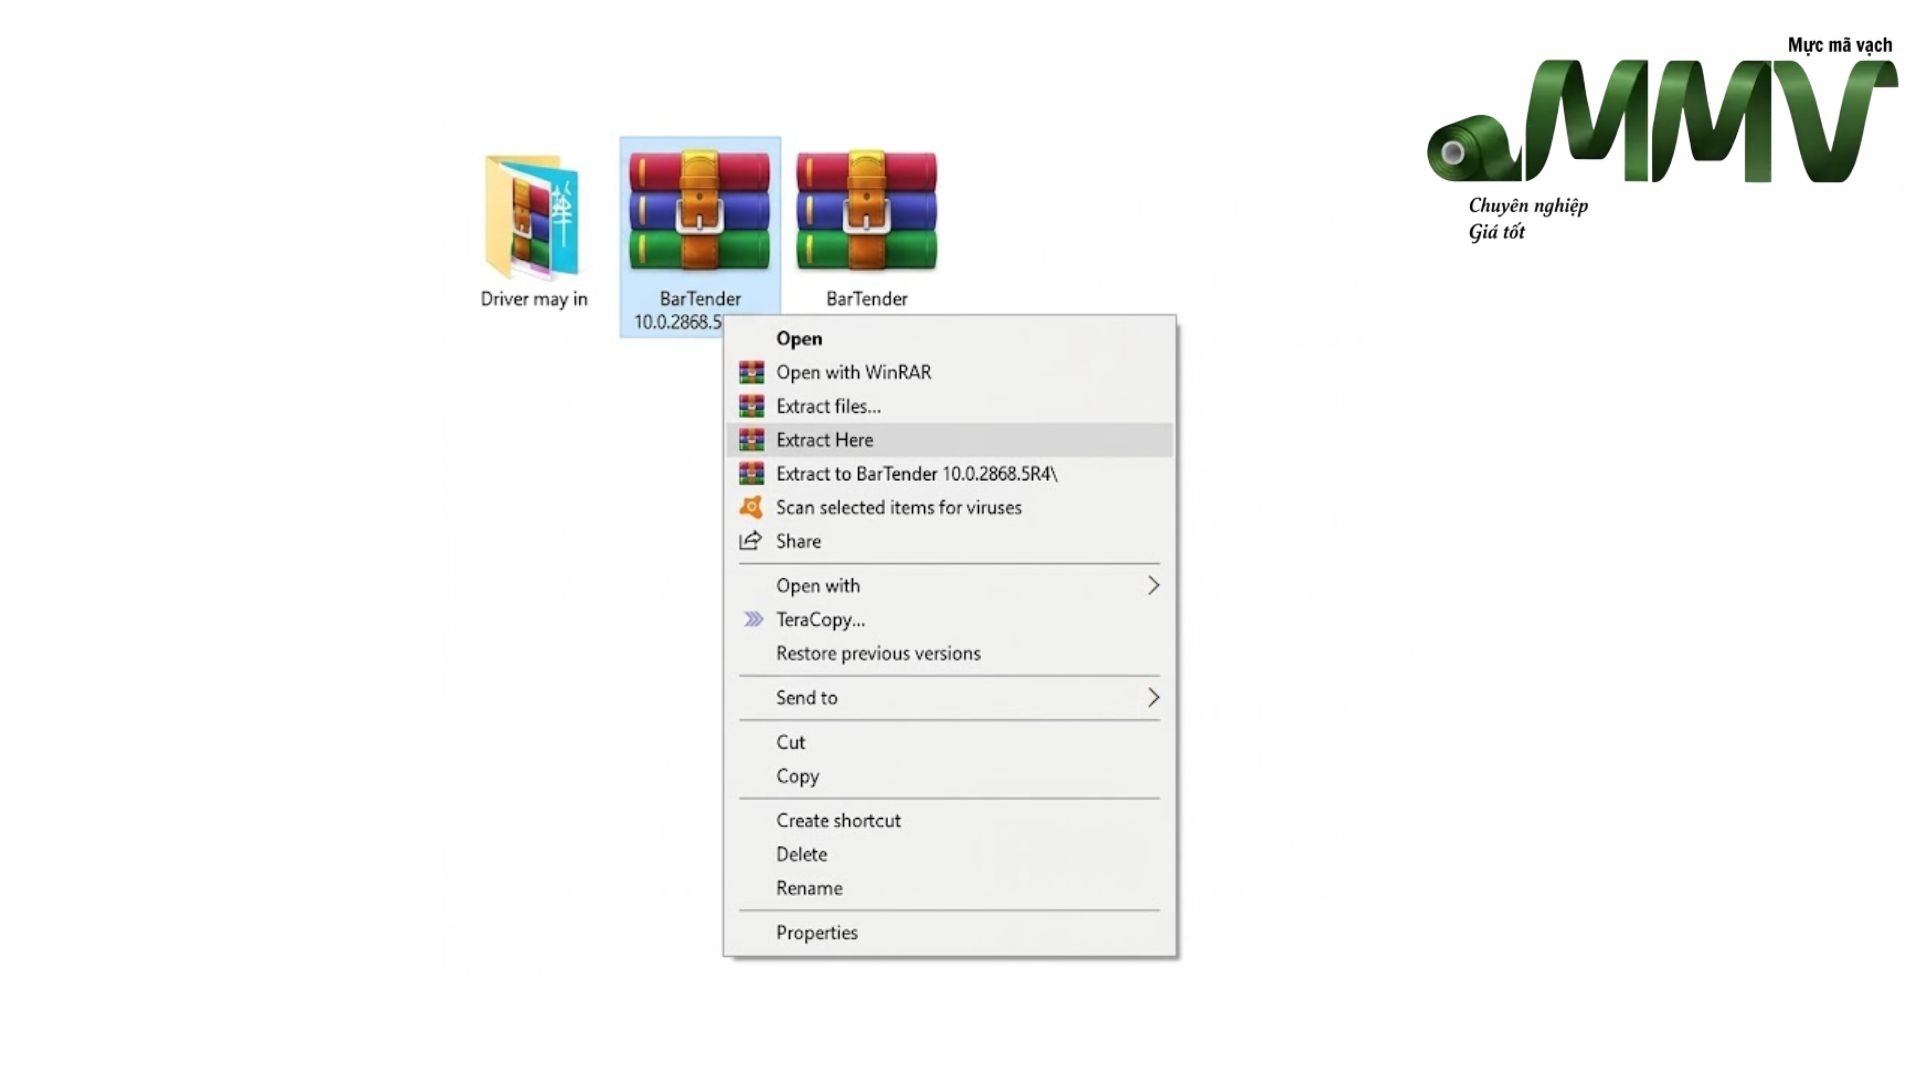Select Cut in the context menu
Viewport: 1920px width, 1080px height.
(x=949, y=743)
